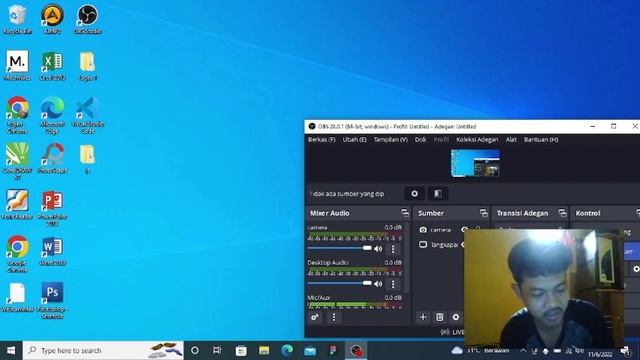This screenshot has width=640, height=360.
Task: Click the Mixer Audio panel scrollbar
Action: click(x=407, y=257)
